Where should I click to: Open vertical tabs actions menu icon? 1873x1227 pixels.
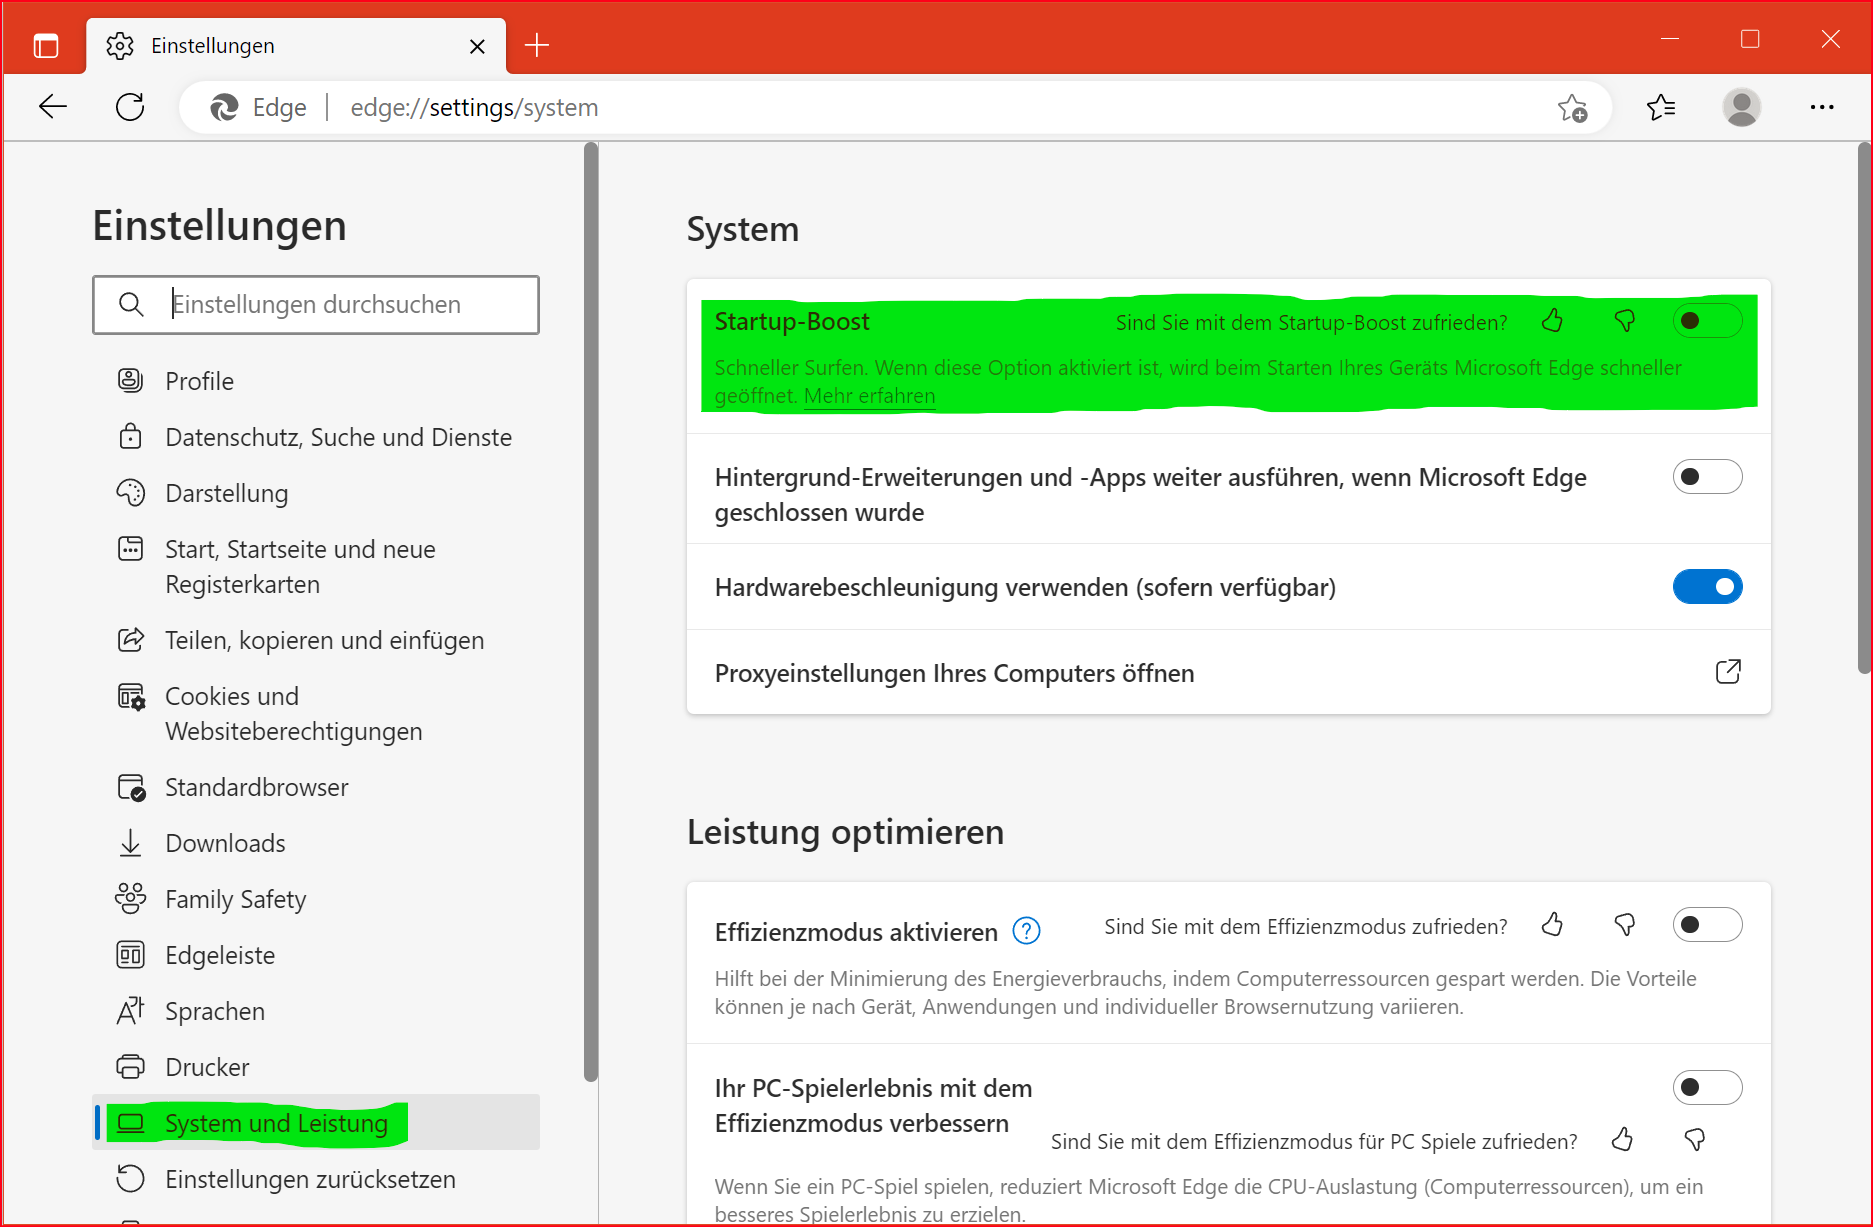tap(46, 45)
